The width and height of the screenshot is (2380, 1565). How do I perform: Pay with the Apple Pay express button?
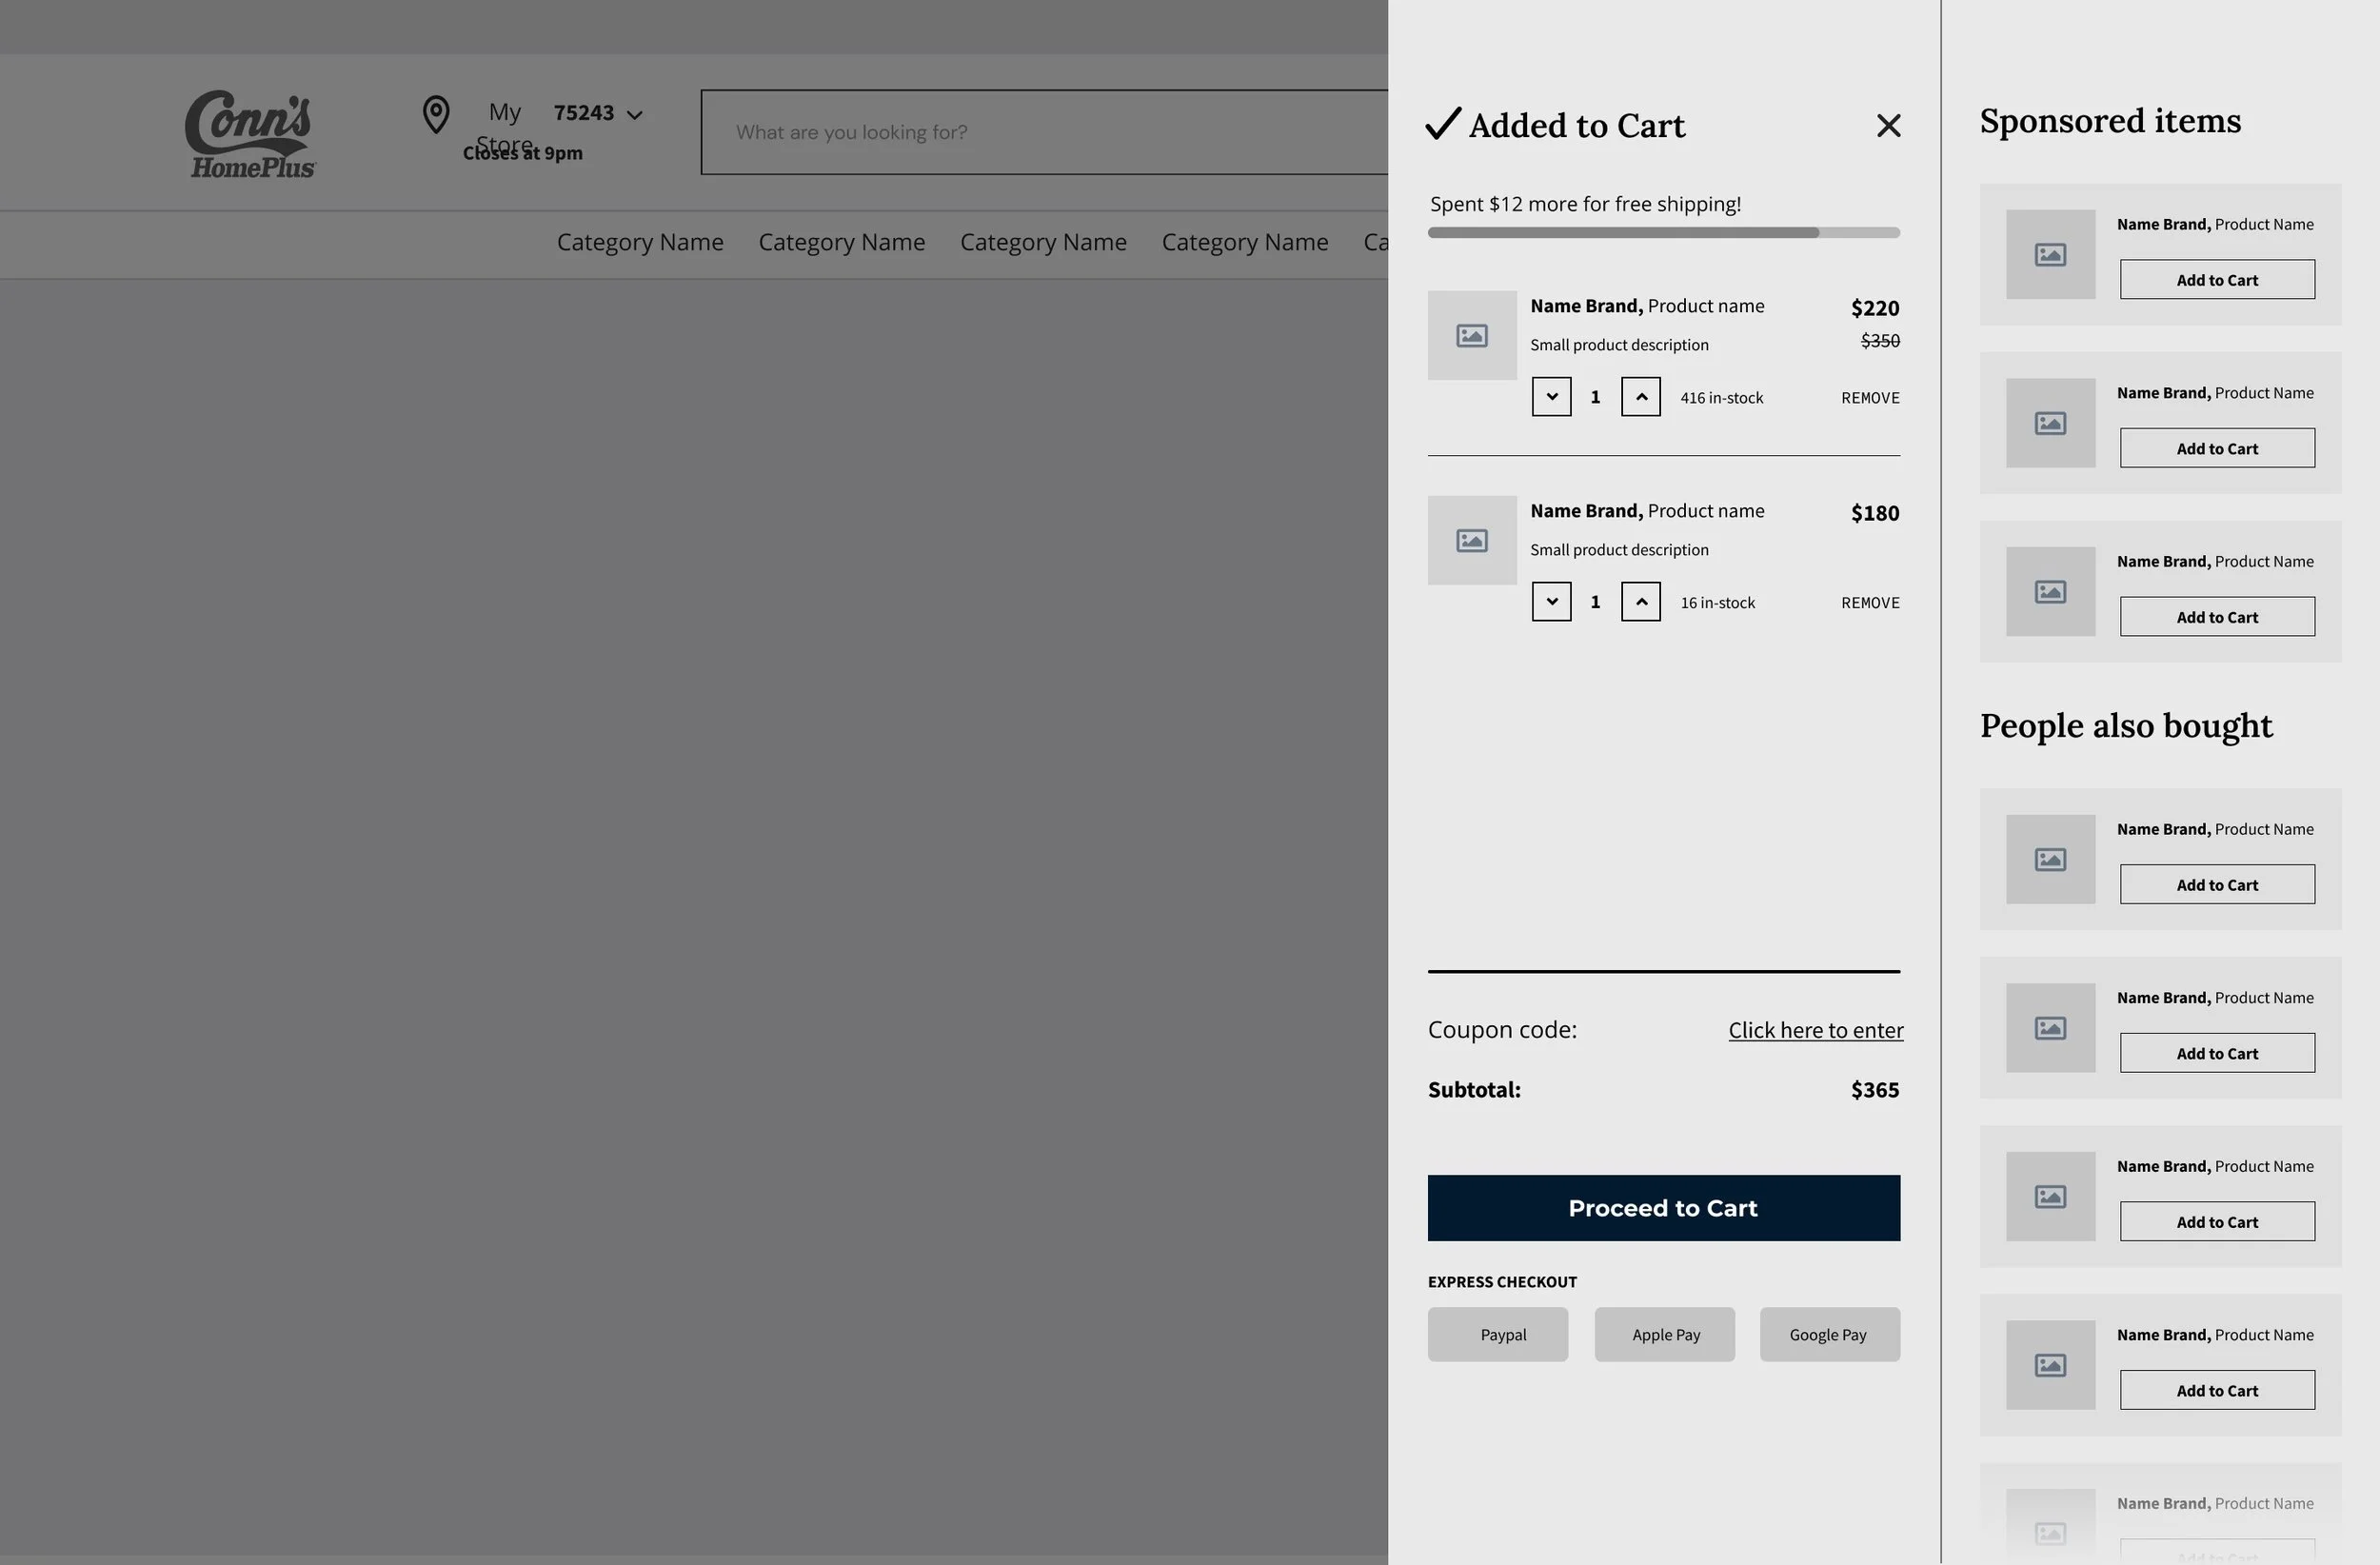[1664, 1335]
